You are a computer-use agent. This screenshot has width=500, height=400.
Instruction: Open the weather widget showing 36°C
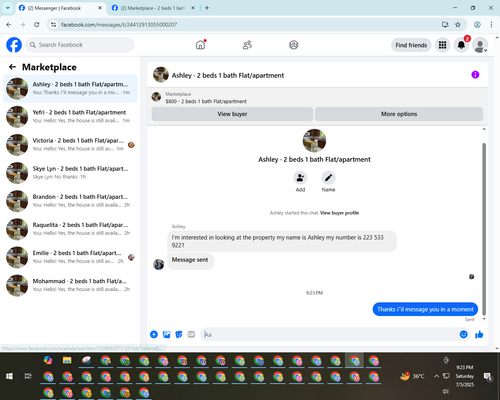click(412, 376)
